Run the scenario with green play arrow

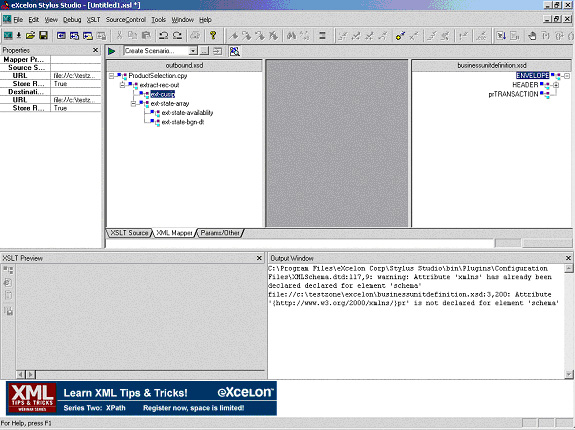click(x=111, y=51)
